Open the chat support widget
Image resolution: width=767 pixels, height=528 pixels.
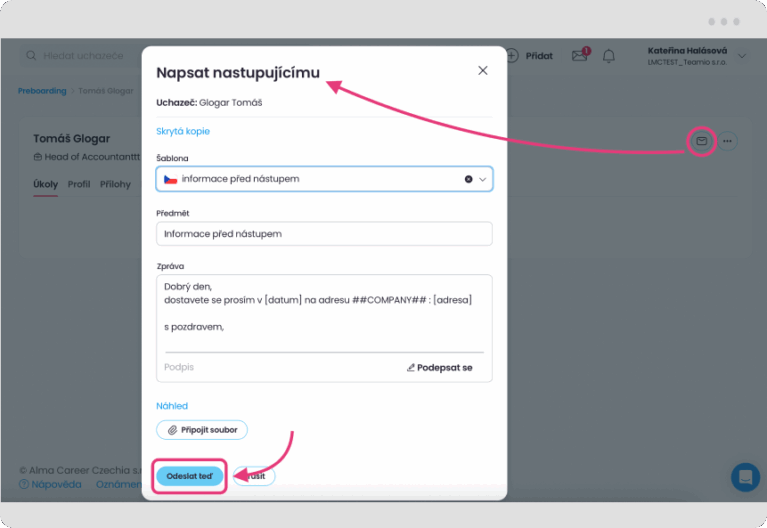(745, 477)
